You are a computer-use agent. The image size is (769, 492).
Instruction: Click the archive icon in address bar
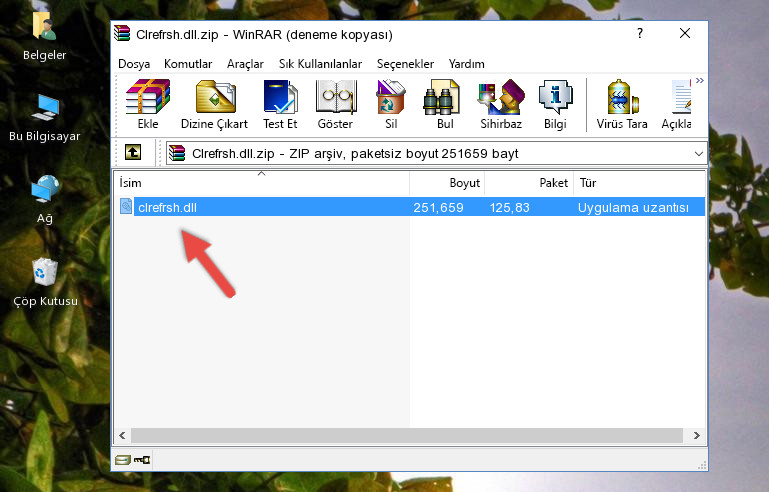(x=177, y=153)
